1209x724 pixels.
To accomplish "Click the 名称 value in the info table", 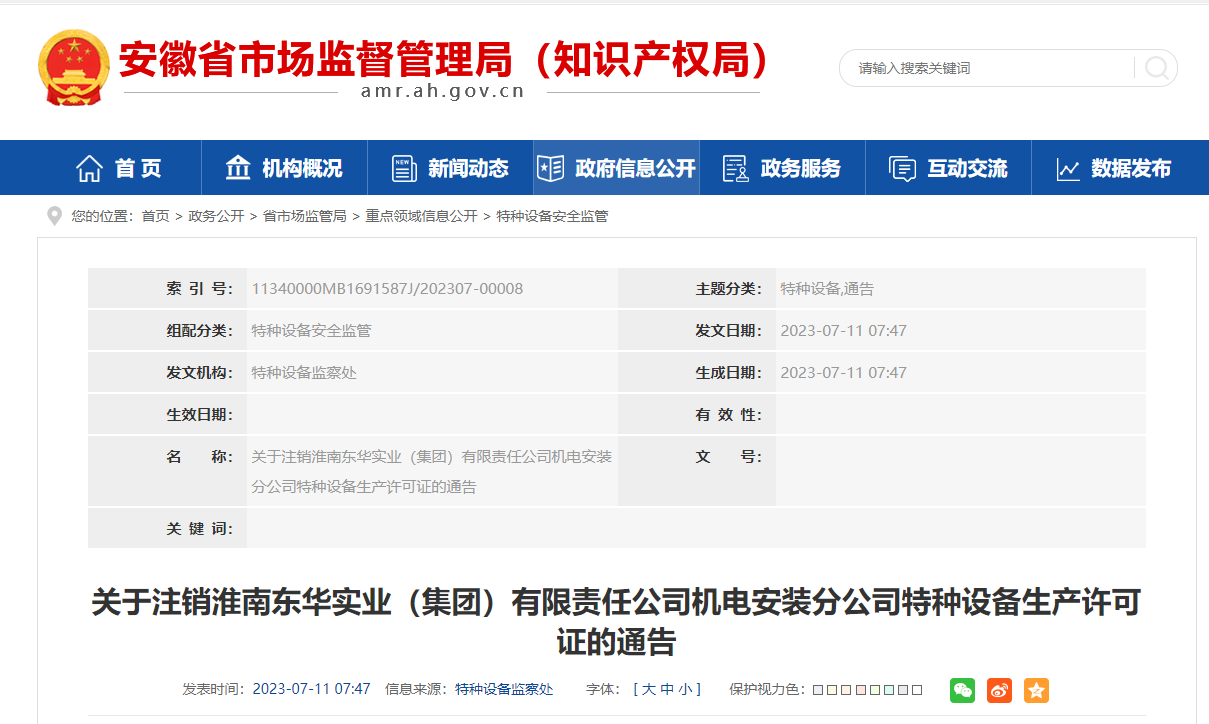I will tap(431, 472).
